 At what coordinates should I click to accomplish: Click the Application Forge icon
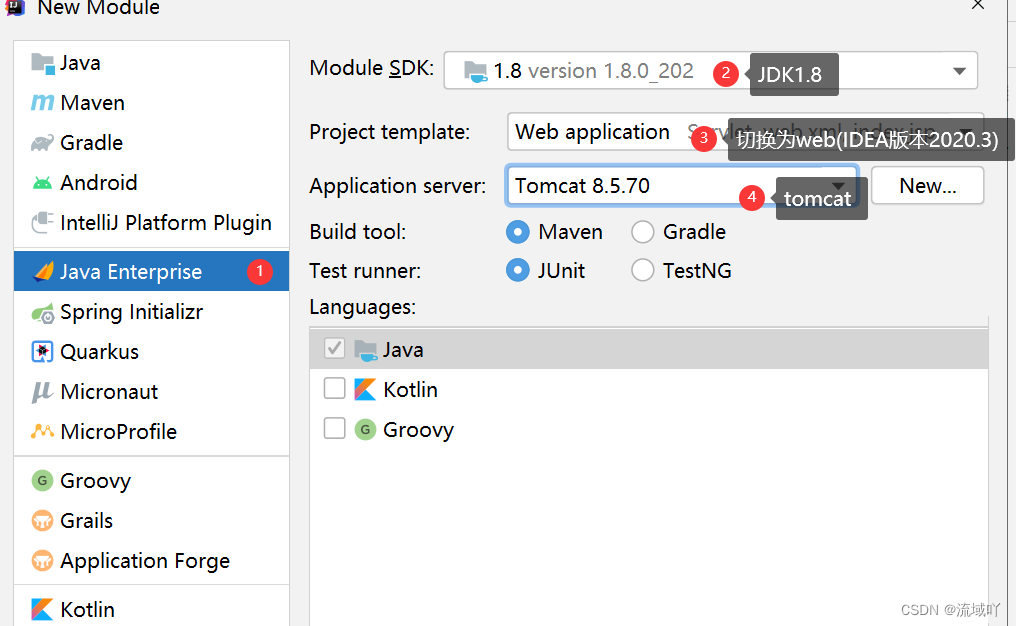[x=42, y=561]
